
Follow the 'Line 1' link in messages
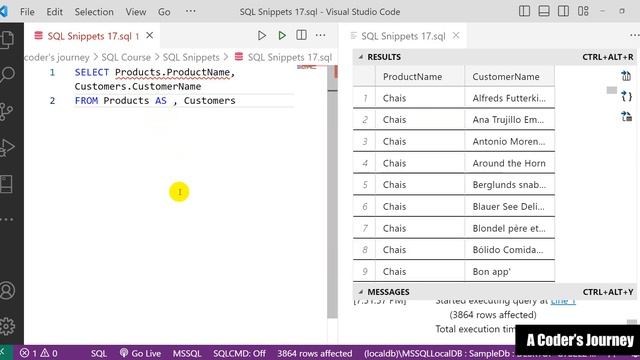(x=563, y=301)
